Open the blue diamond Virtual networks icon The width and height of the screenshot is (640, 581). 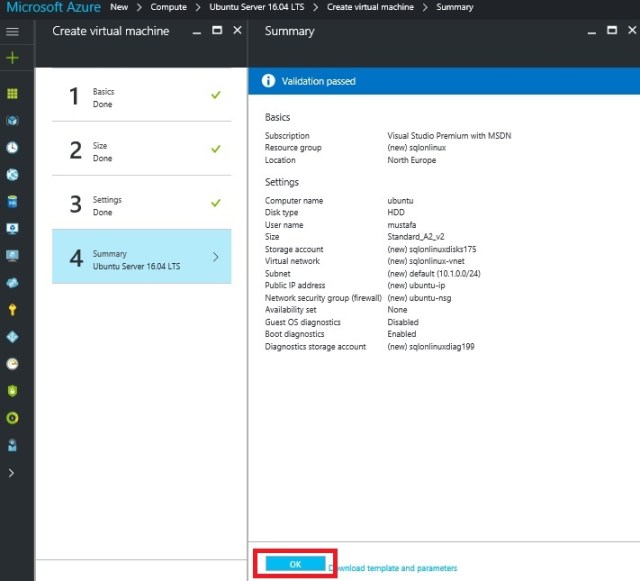click(x=12, y=337)
